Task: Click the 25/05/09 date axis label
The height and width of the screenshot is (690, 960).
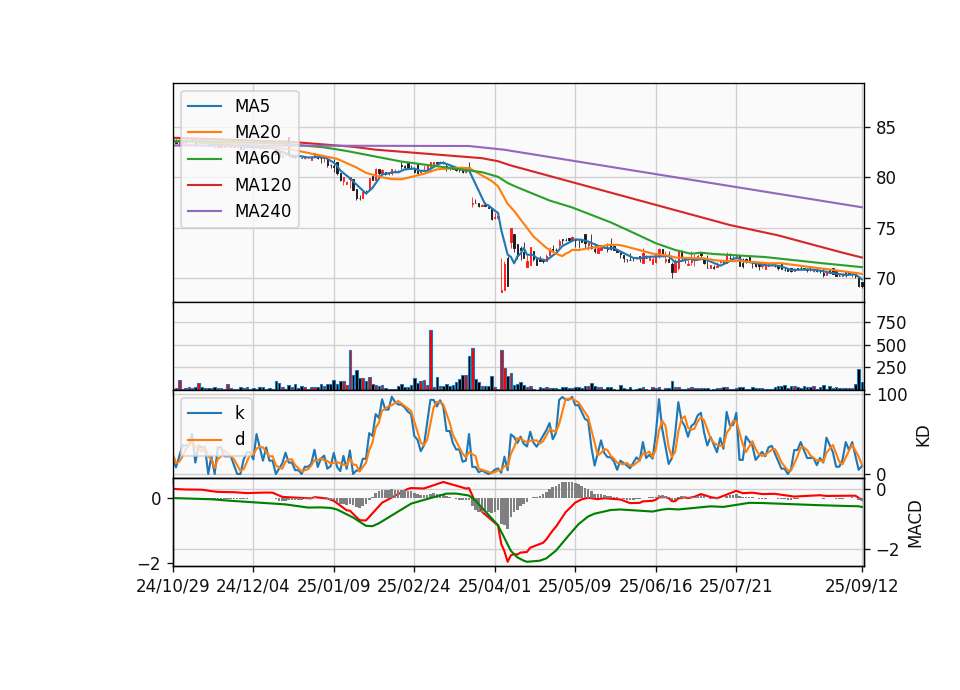Action: coord(575,586)
